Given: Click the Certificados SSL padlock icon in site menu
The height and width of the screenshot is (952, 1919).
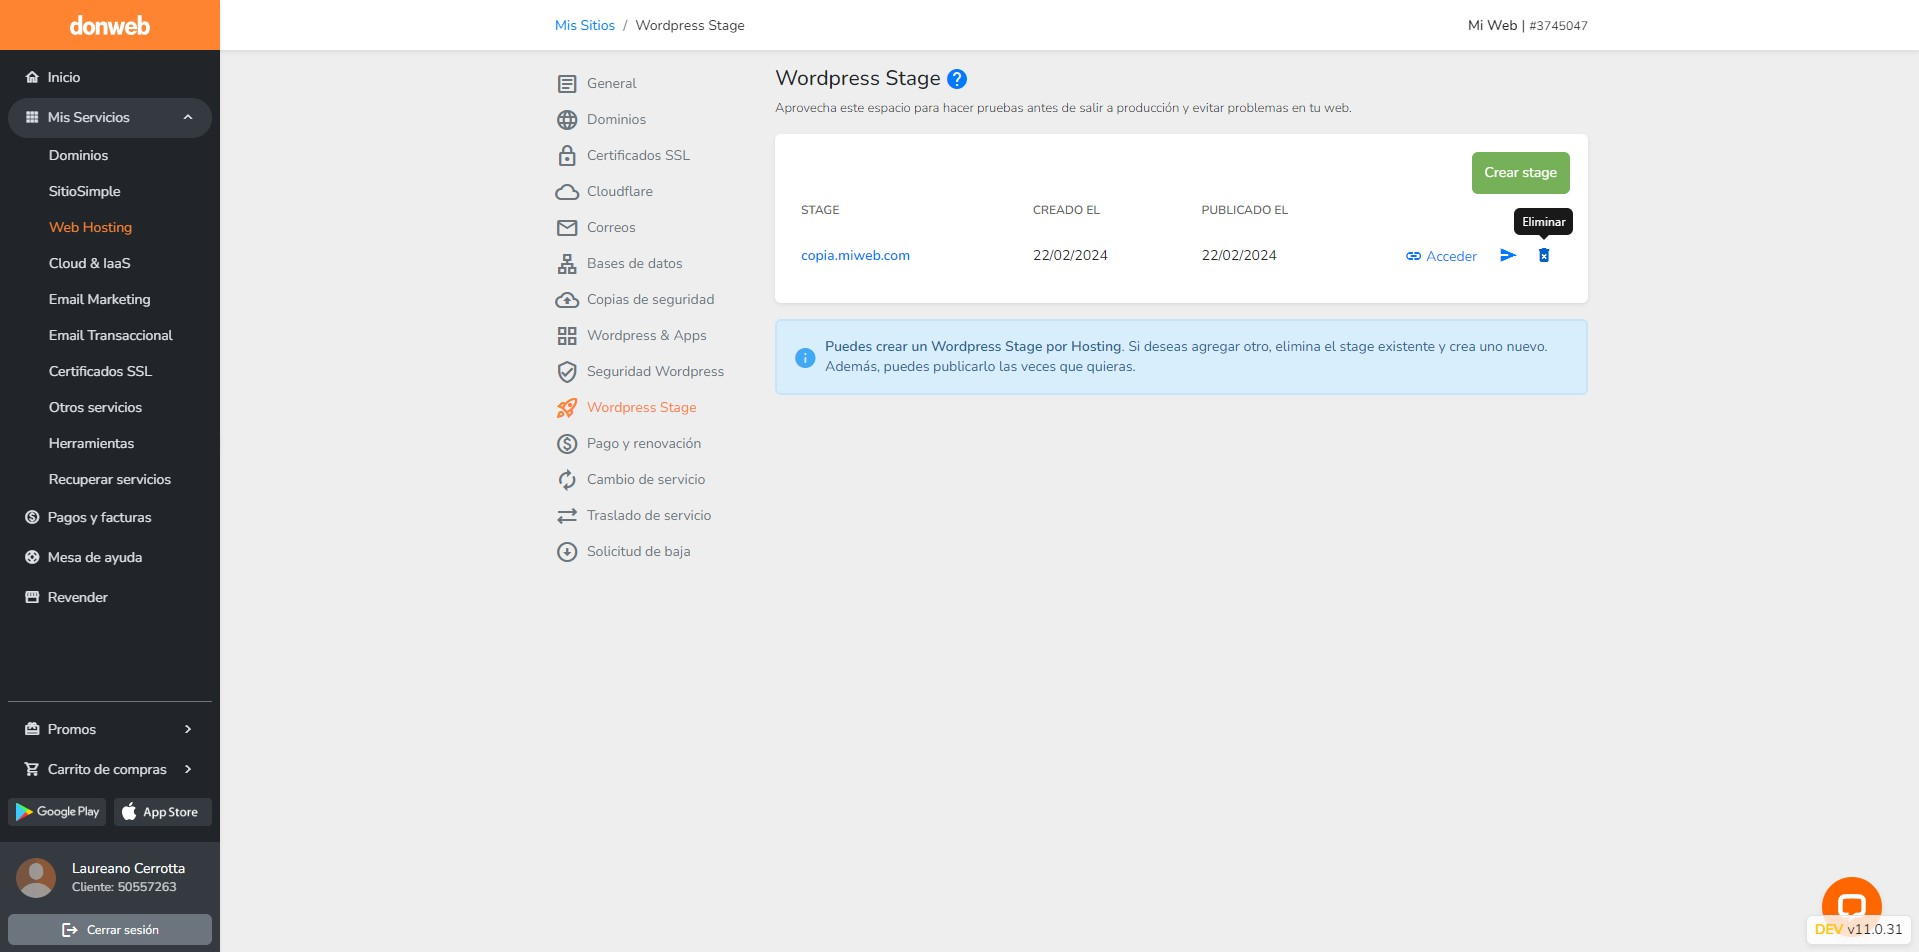Looking at the screenshot, I should point(567,156).
